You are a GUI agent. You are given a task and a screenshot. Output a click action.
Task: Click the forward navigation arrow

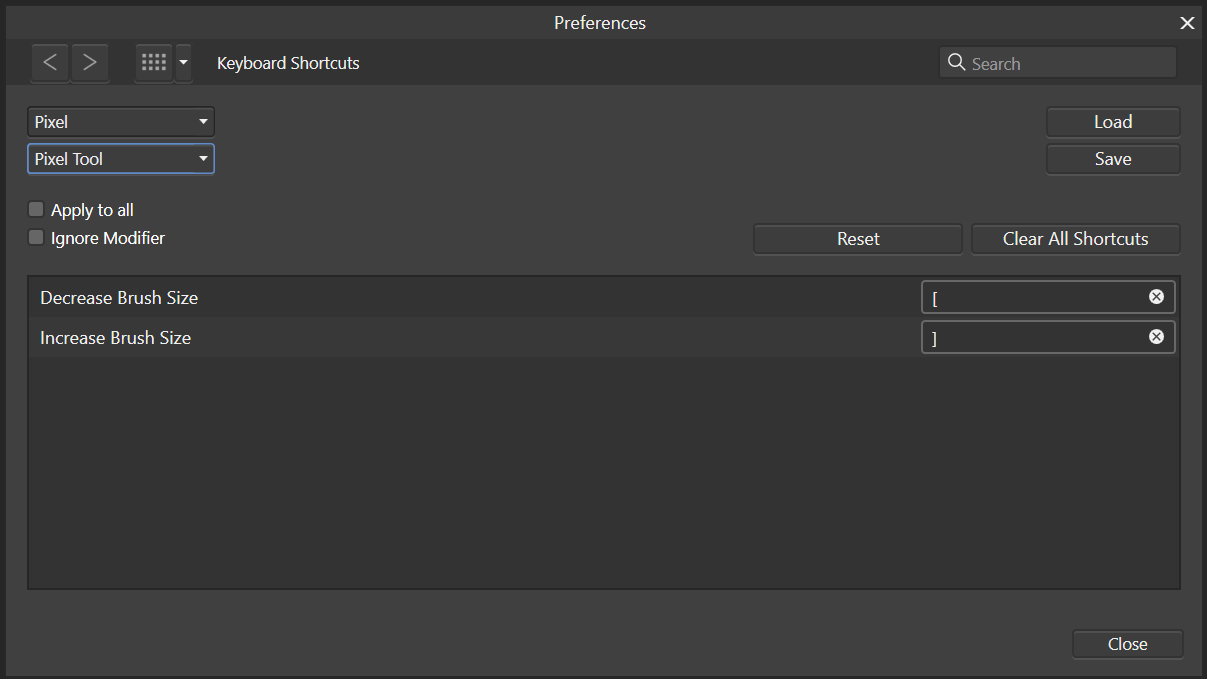click(x=89, y=62)
